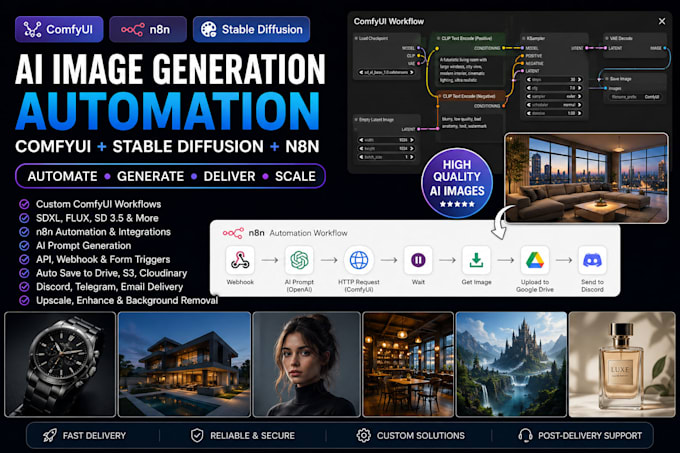Click the filename_prefix field in Save Image
Screen dimensions: 680x453
[x=636, y=97]
